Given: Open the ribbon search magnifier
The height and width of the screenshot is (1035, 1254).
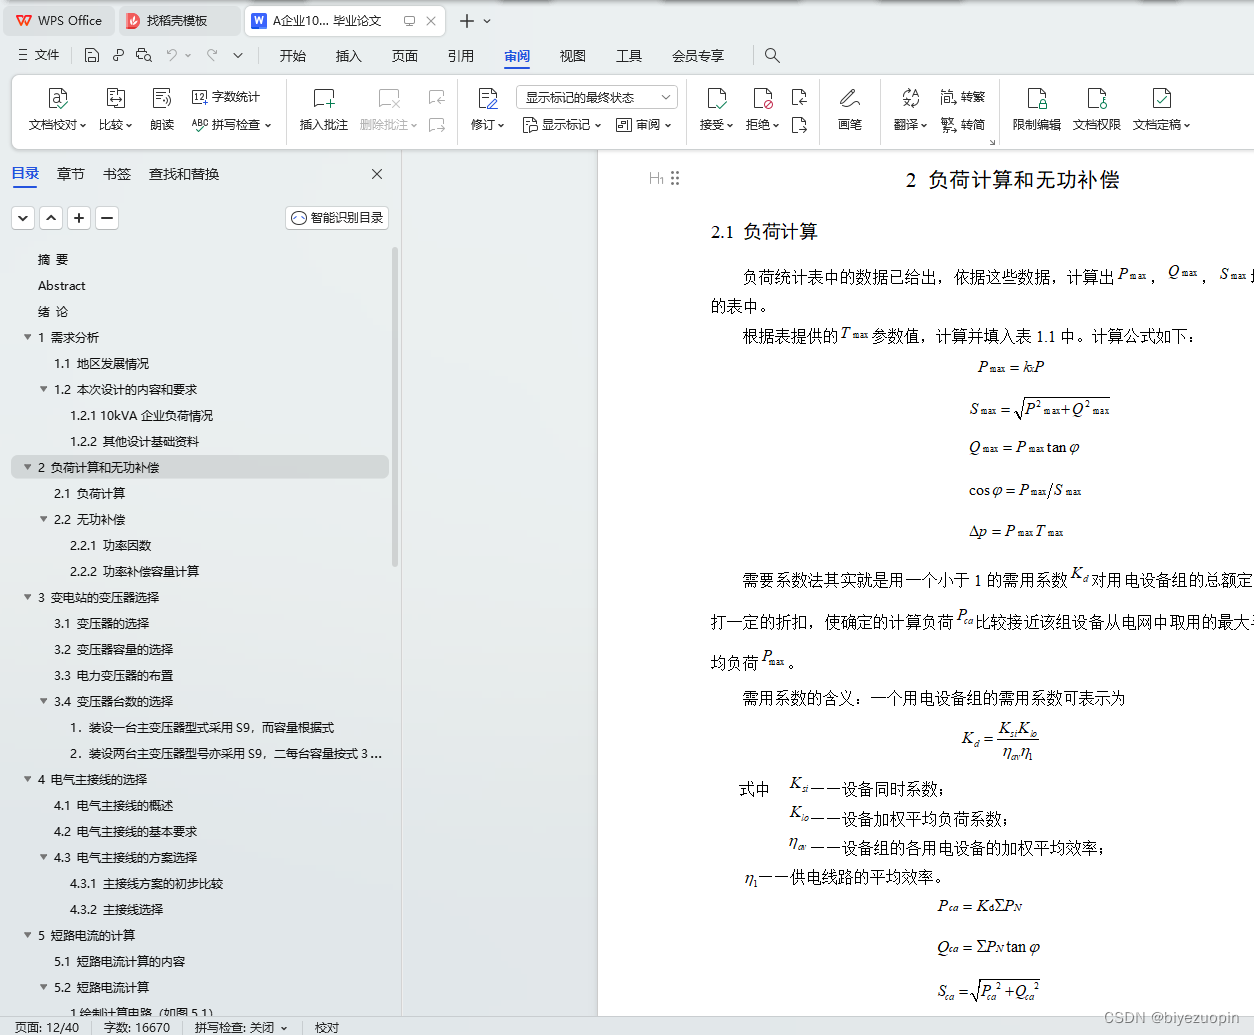Looking at the screenshot, I should pyautogui.click(x=771, y=55).
